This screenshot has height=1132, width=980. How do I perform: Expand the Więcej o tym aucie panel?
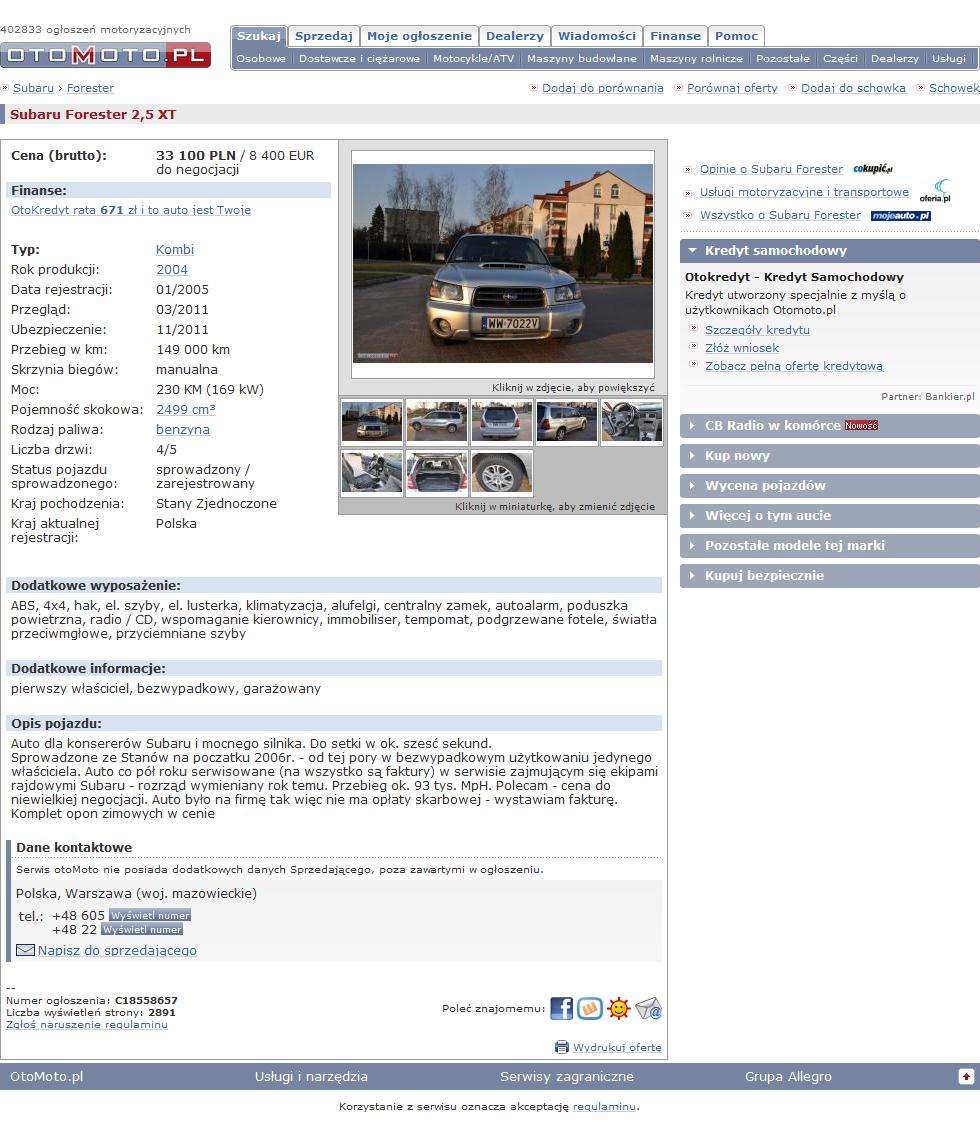click(830, 515)
